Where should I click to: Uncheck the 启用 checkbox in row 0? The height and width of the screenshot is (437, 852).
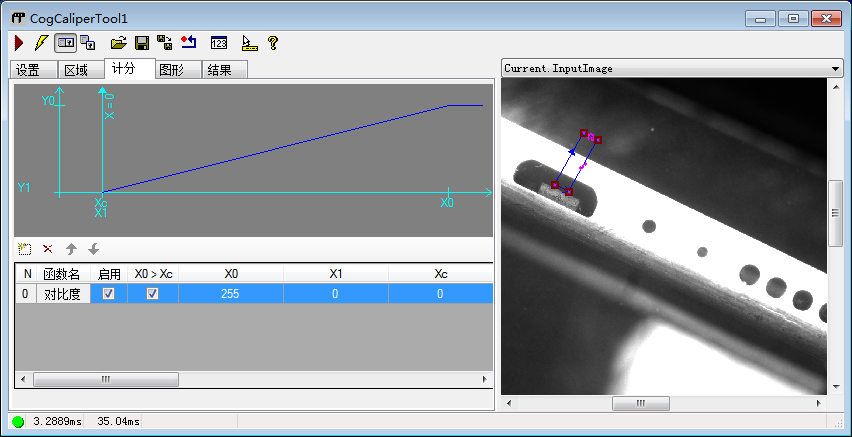point(109,294)
